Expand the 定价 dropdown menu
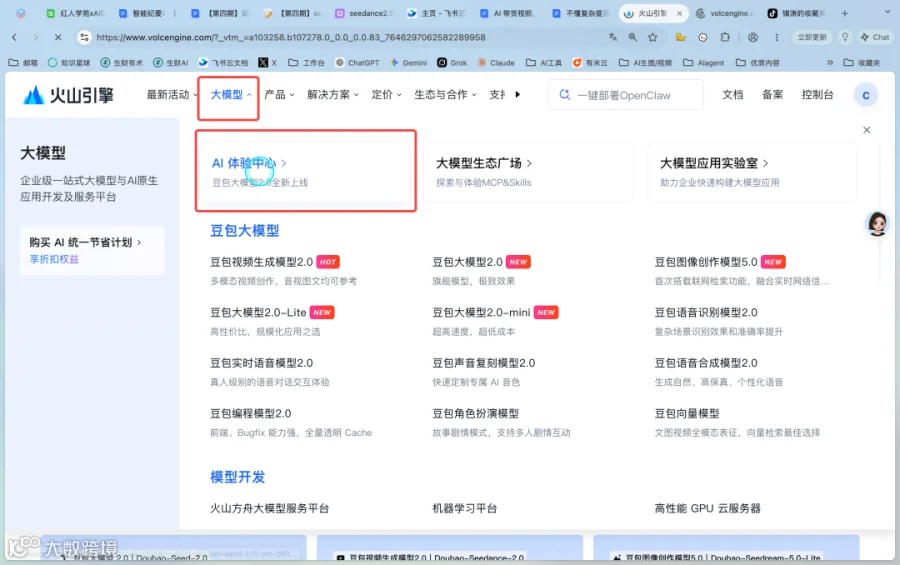This screenshot has width=900, height=565. coord(386,95)
